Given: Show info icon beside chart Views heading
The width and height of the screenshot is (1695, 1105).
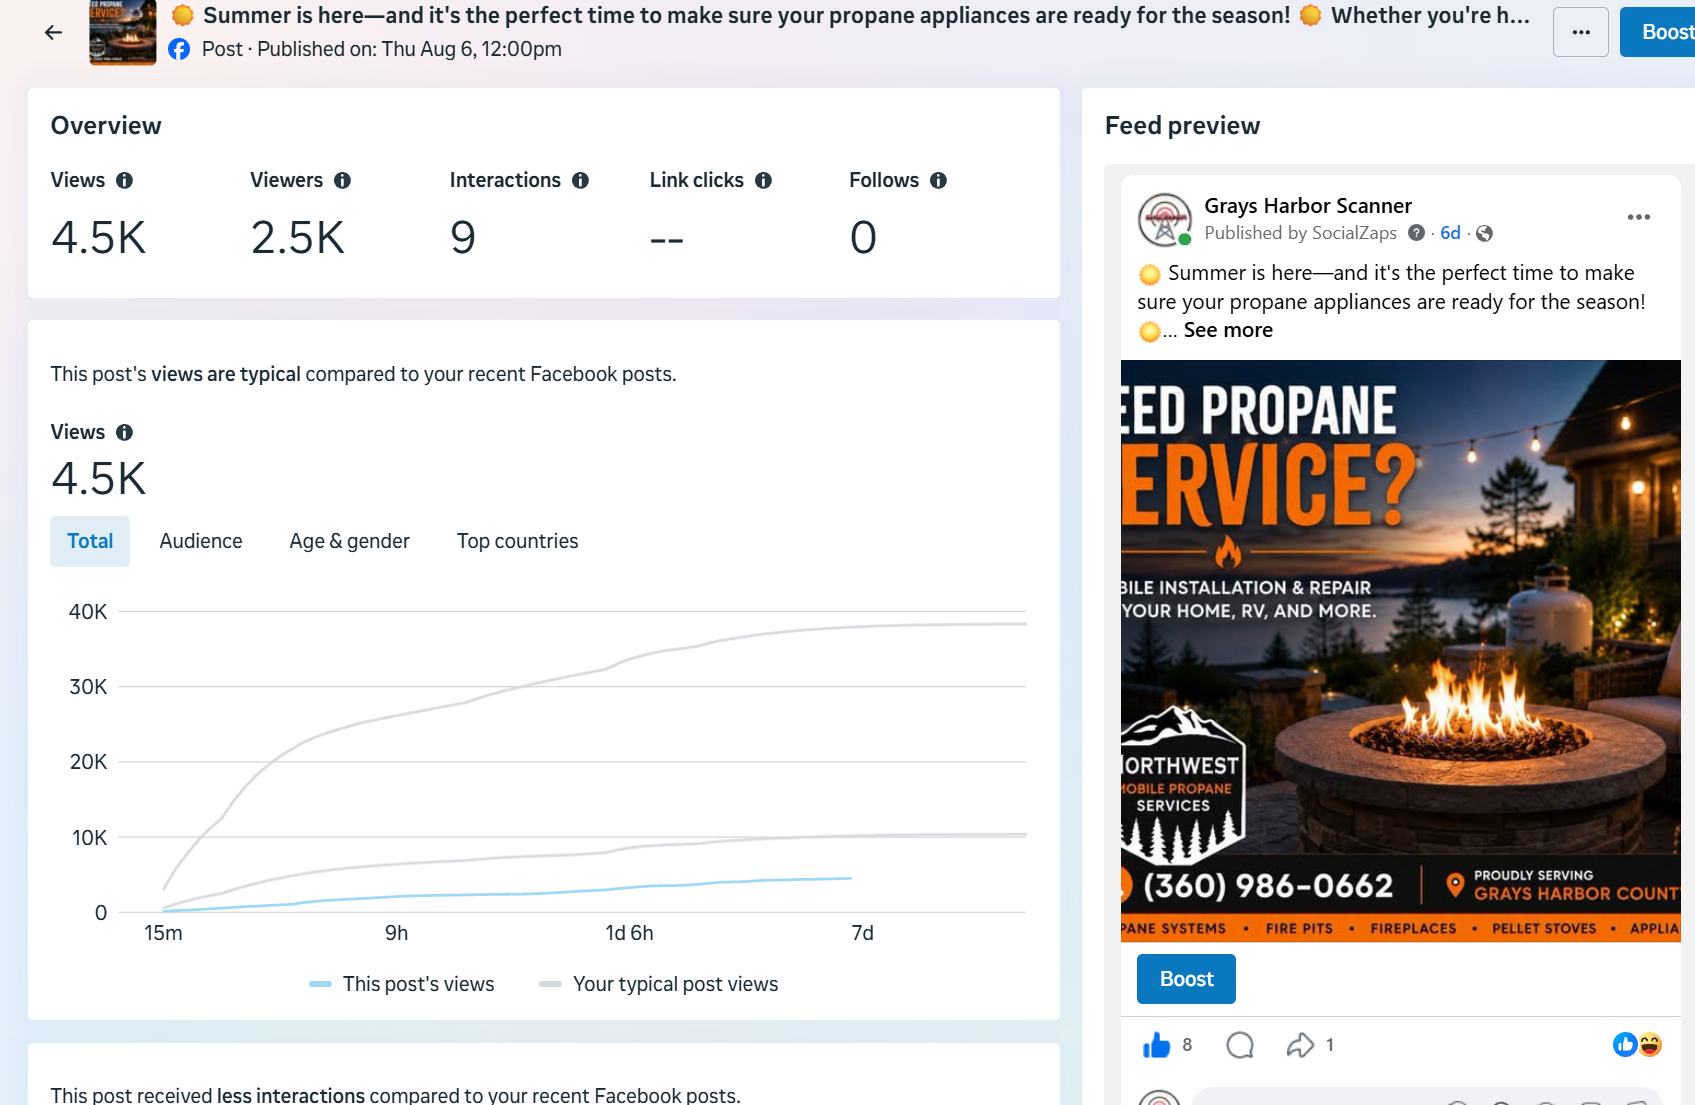Looking at the screenshot, I should coord(124,432).
